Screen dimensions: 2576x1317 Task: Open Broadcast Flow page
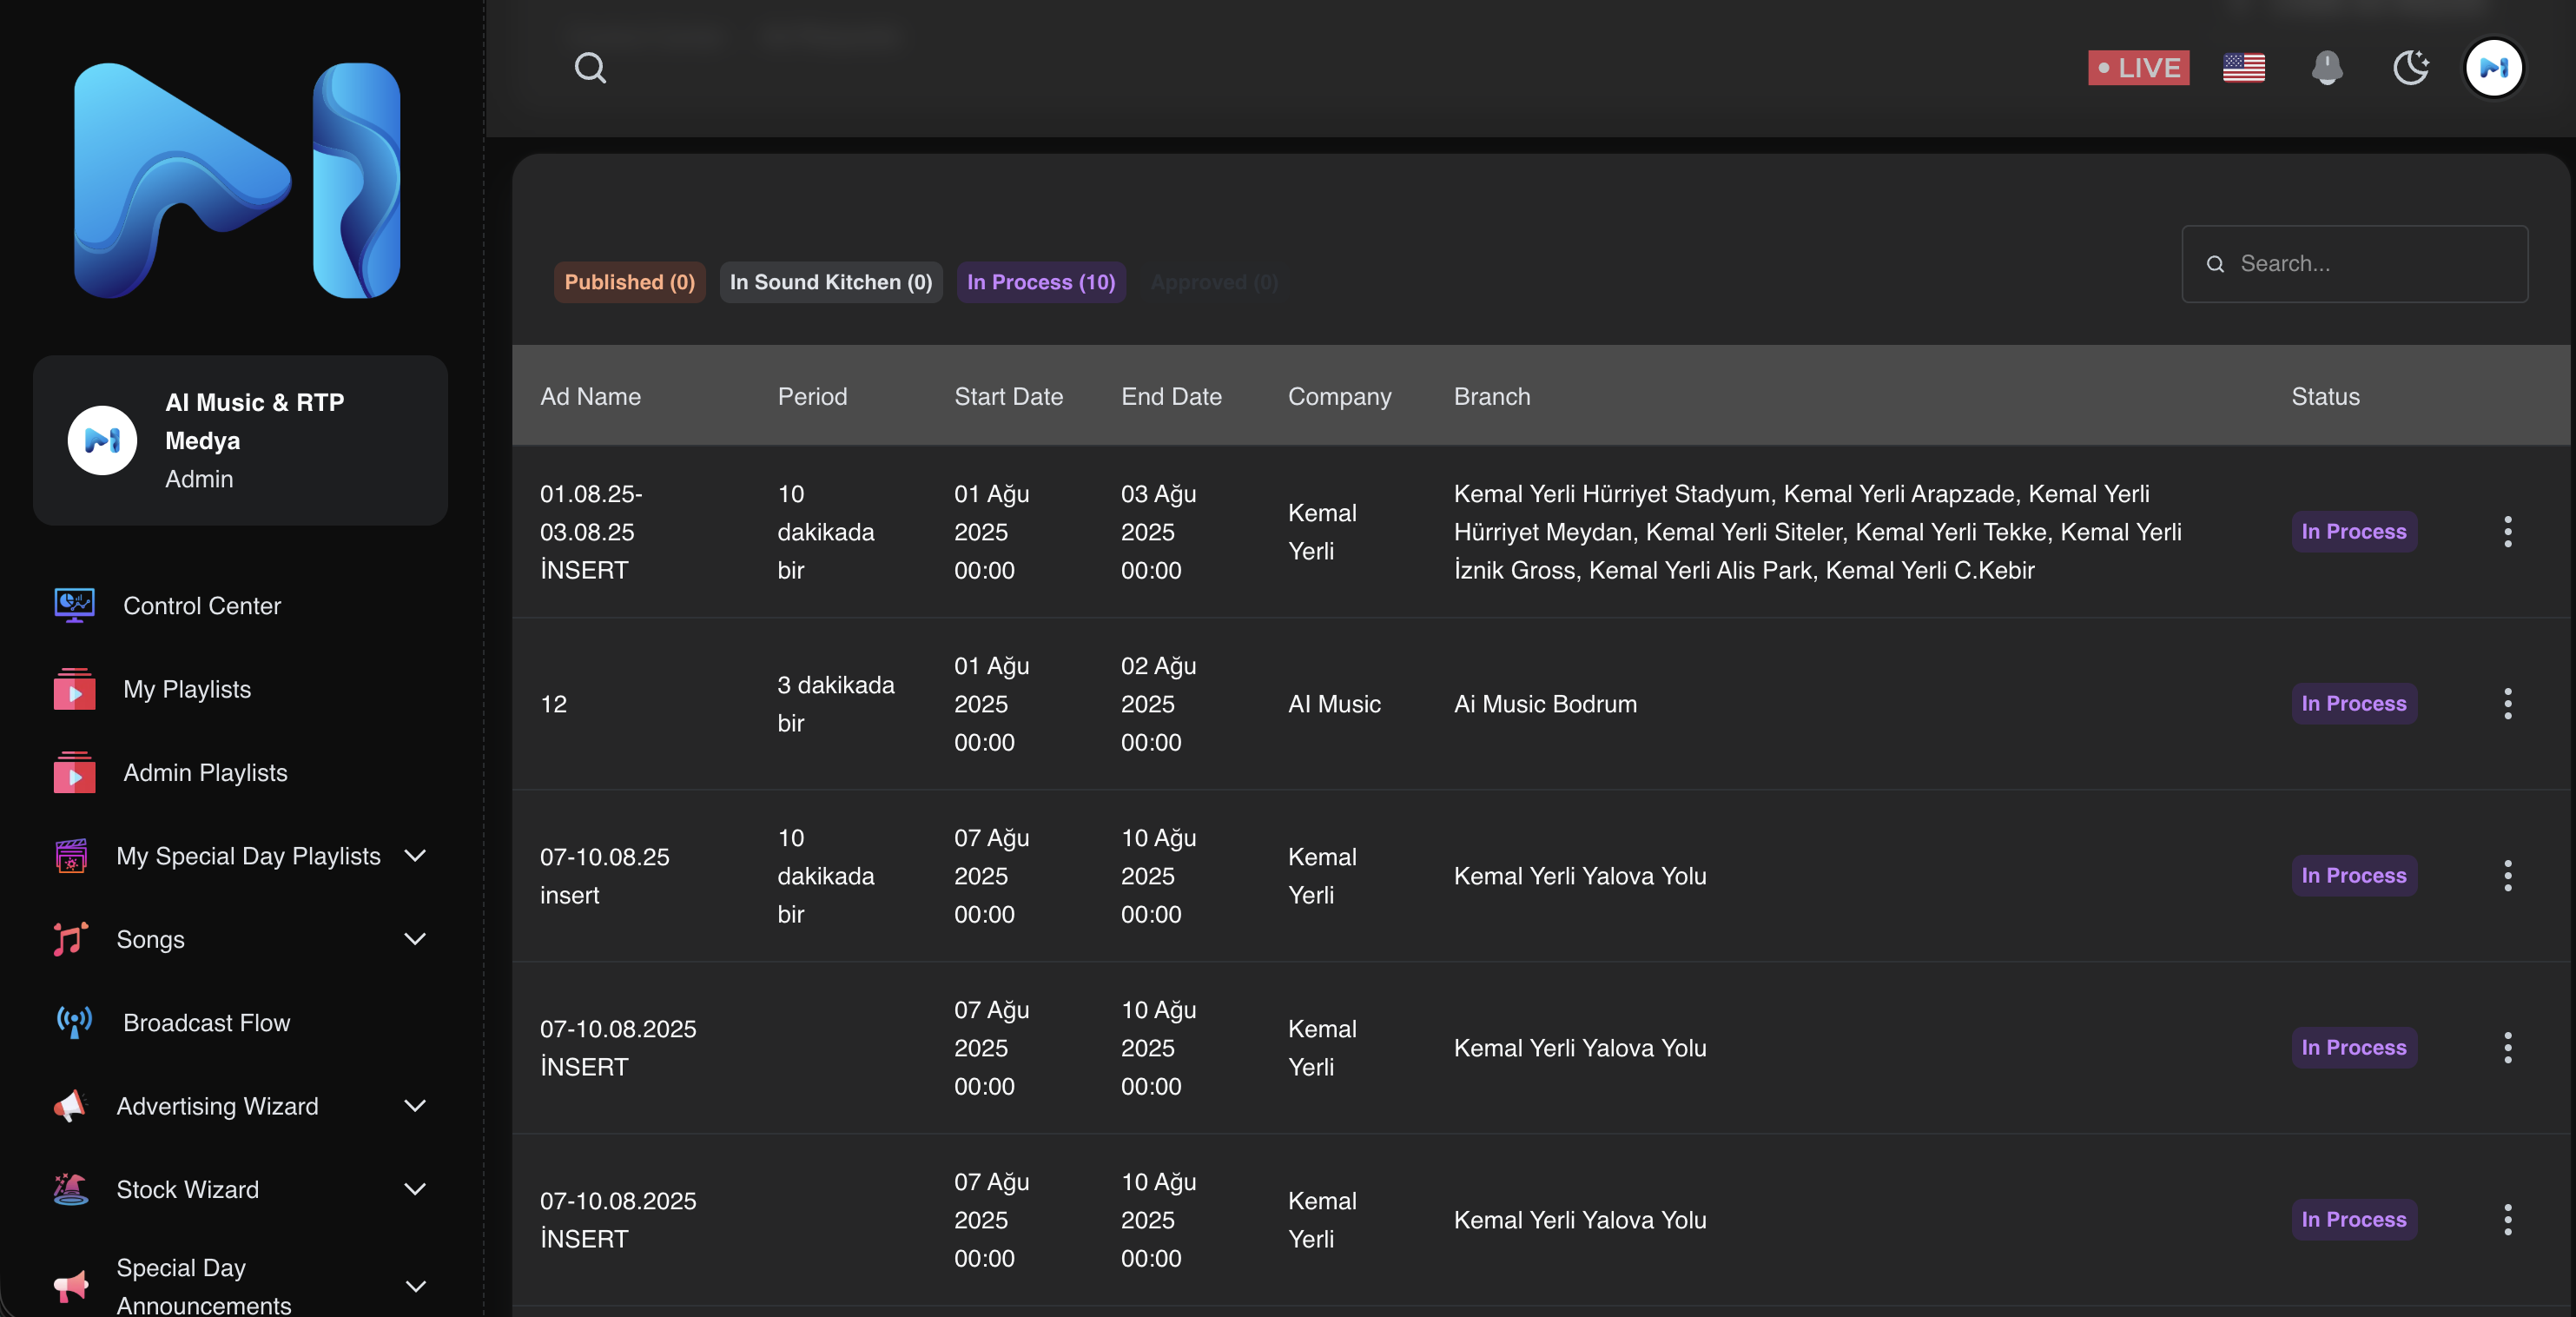coord(206,1022)
